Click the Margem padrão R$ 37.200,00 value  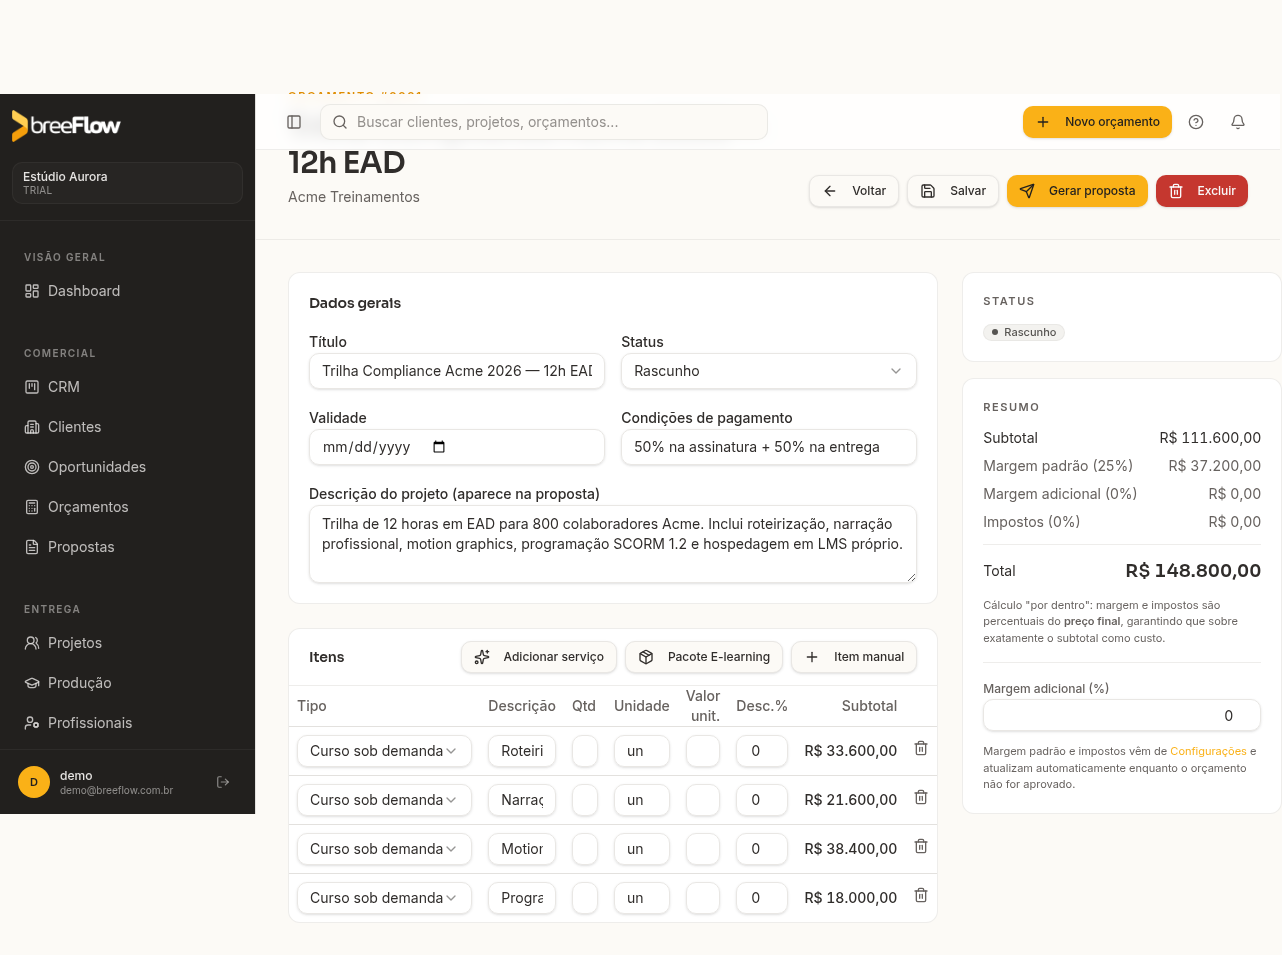[1215, 466]
